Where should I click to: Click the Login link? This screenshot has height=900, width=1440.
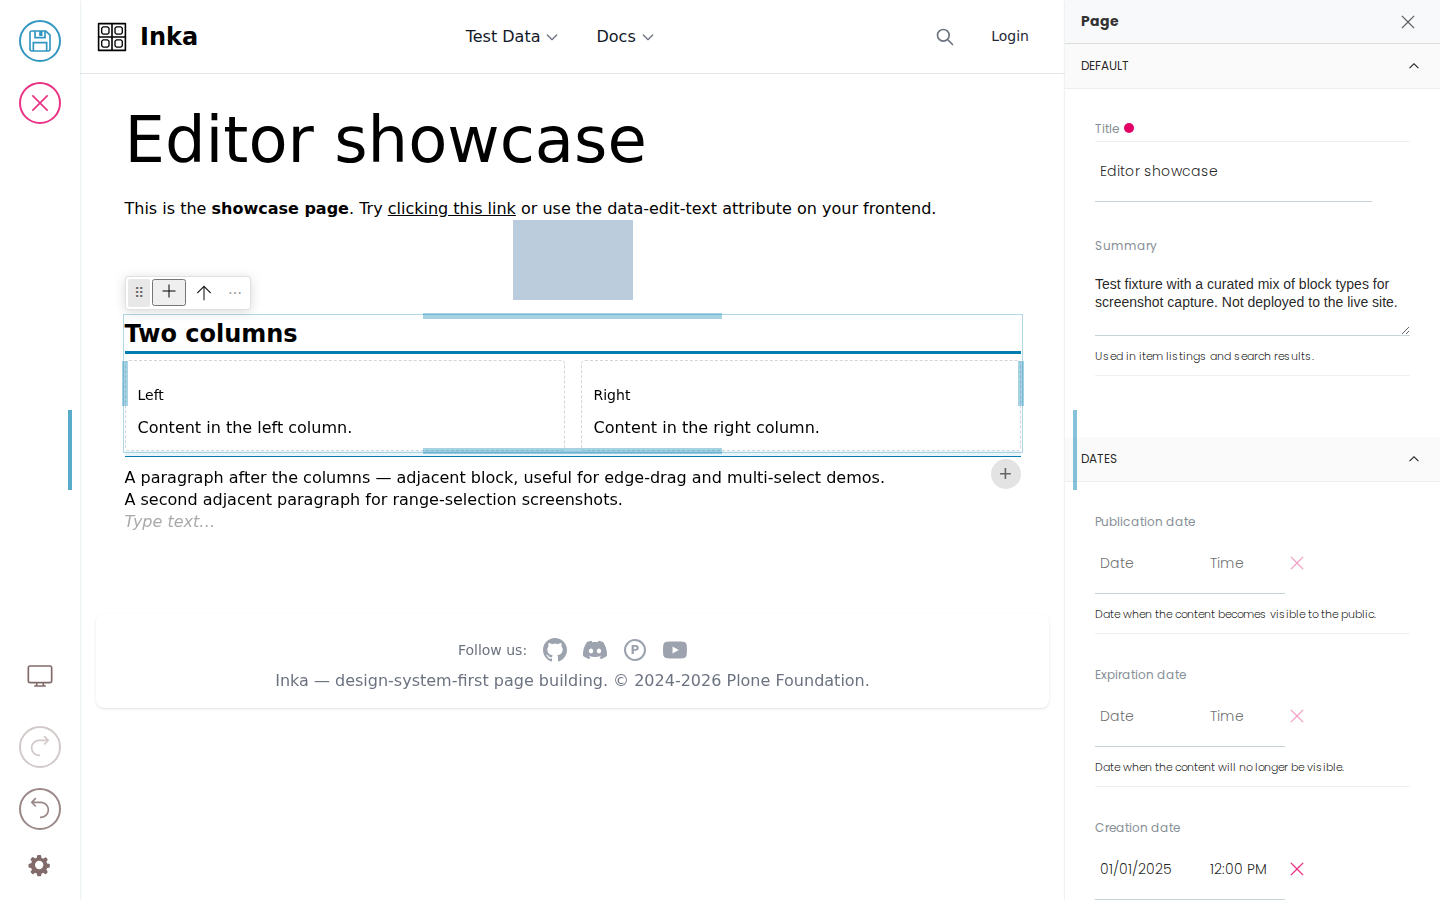click(x=1010, y=36)
